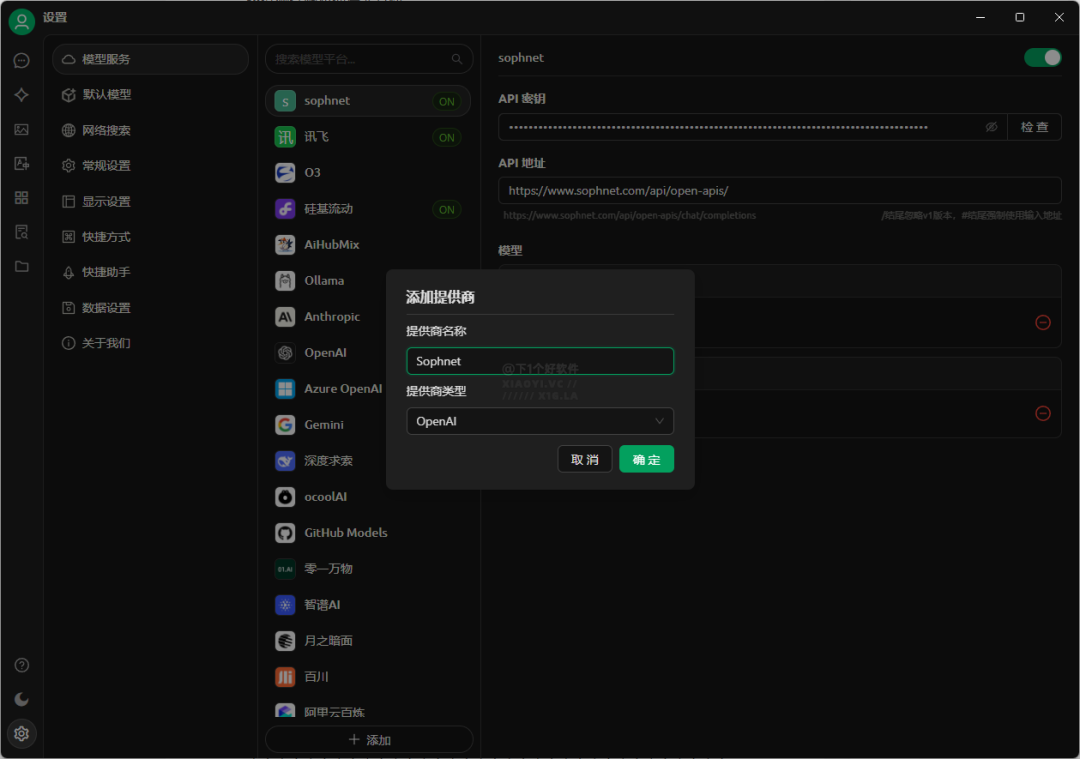The height and width of the screenshot is (759, 1080).
Task: Select sophnet in provider list
Action: [368, 101]
